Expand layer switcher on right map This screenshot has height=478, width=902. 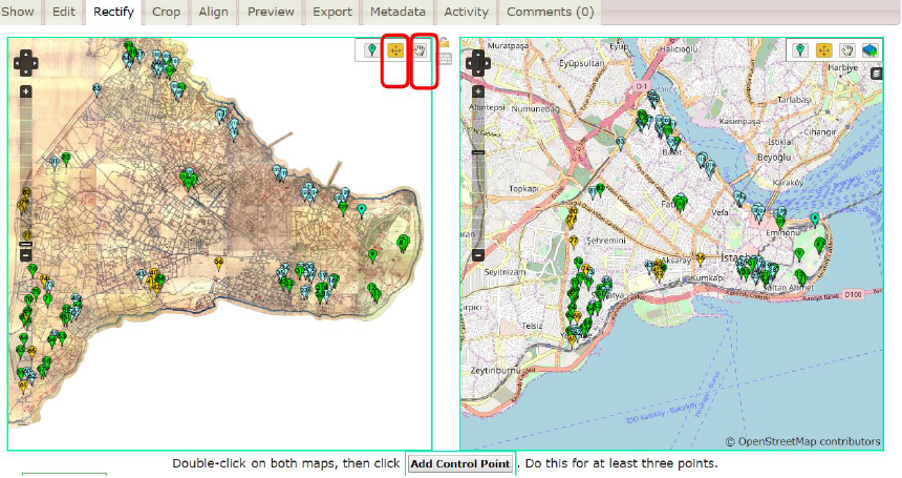[x=877, y=73]
